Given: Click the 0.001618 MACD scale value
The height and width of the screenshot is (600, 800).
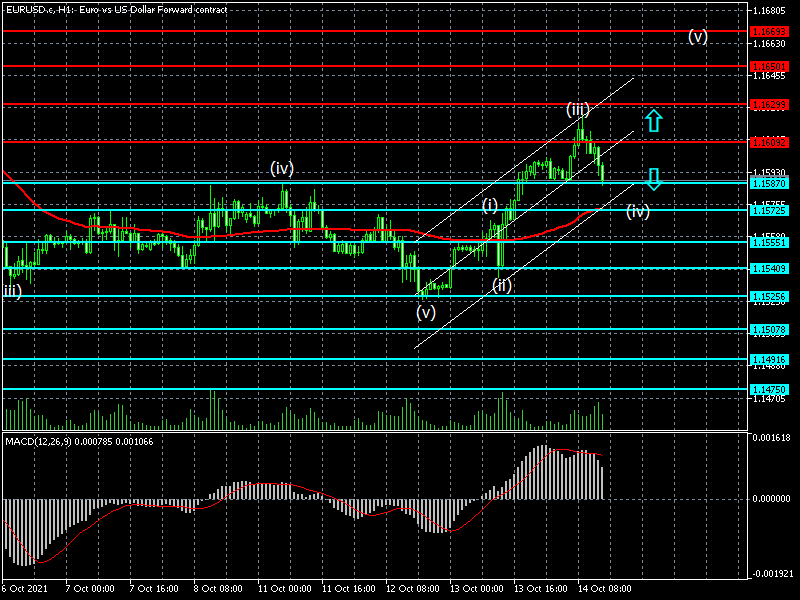Looking at the screenshot, I should (x=771, y=438).
